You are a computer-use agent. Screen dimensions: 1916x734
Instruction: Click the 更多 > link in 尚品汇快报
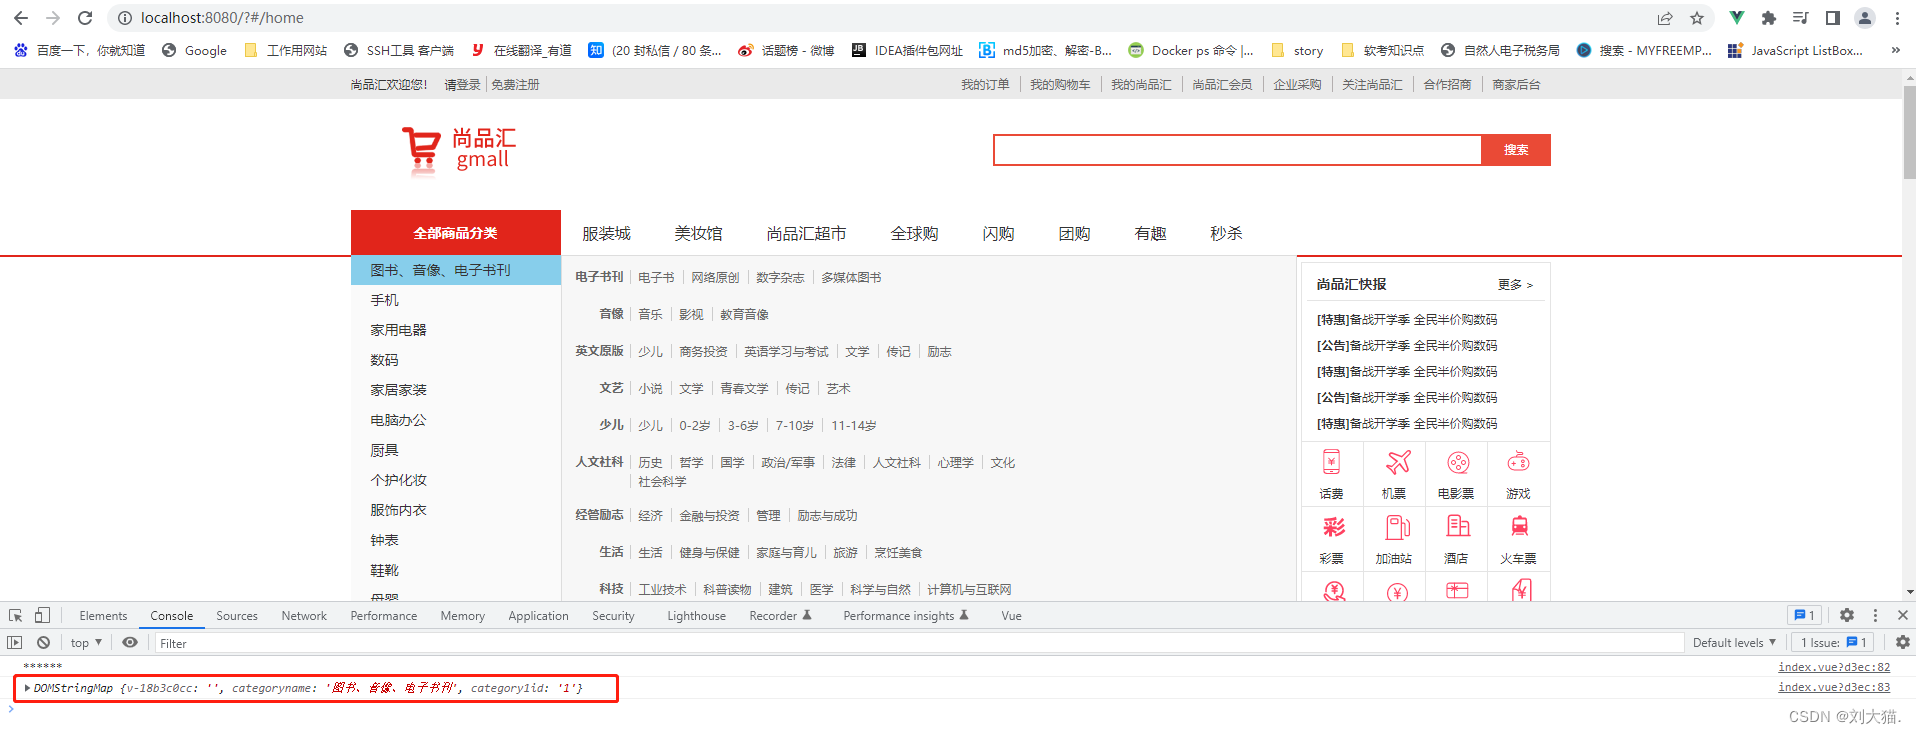1515,285
